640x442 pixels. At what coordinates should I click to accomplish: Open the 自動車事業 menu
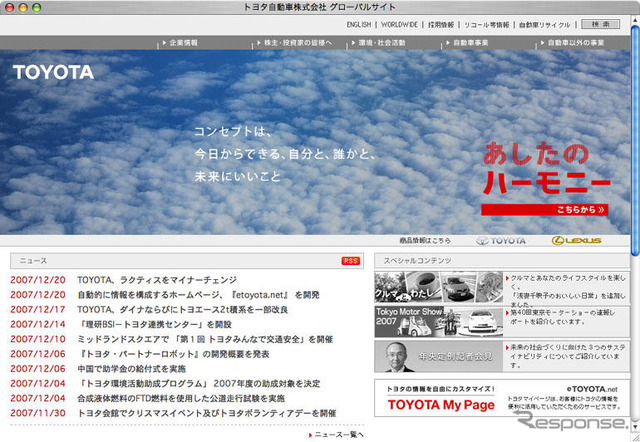(467, 42)
